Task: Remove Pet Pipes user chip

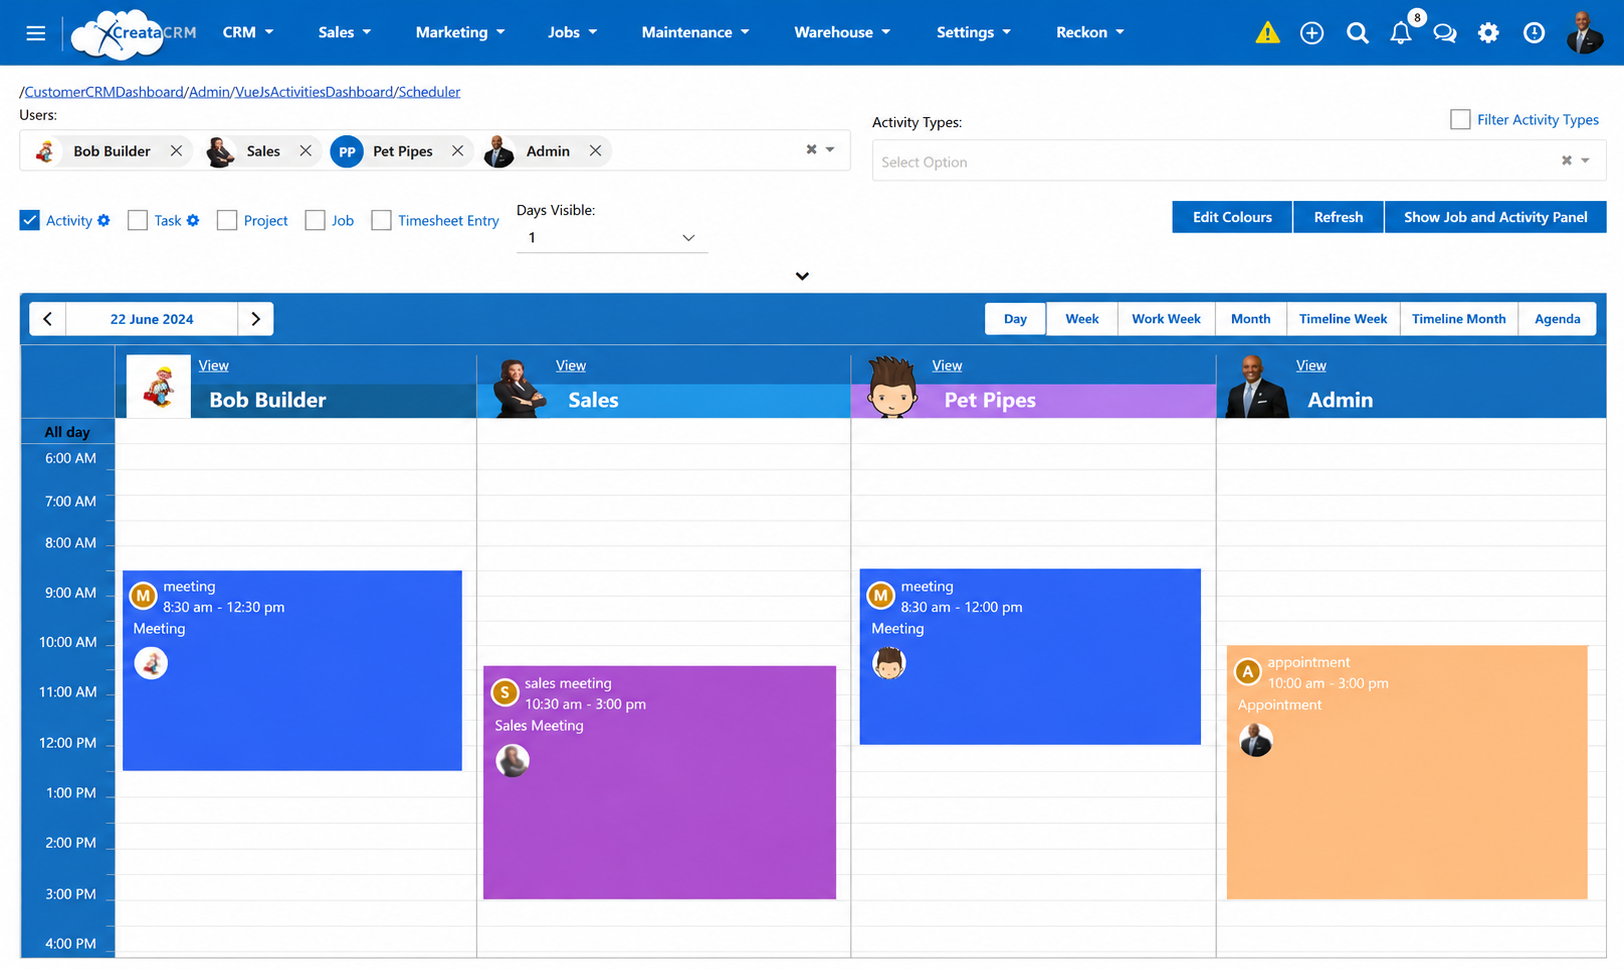Action: (x=457, y=151)
